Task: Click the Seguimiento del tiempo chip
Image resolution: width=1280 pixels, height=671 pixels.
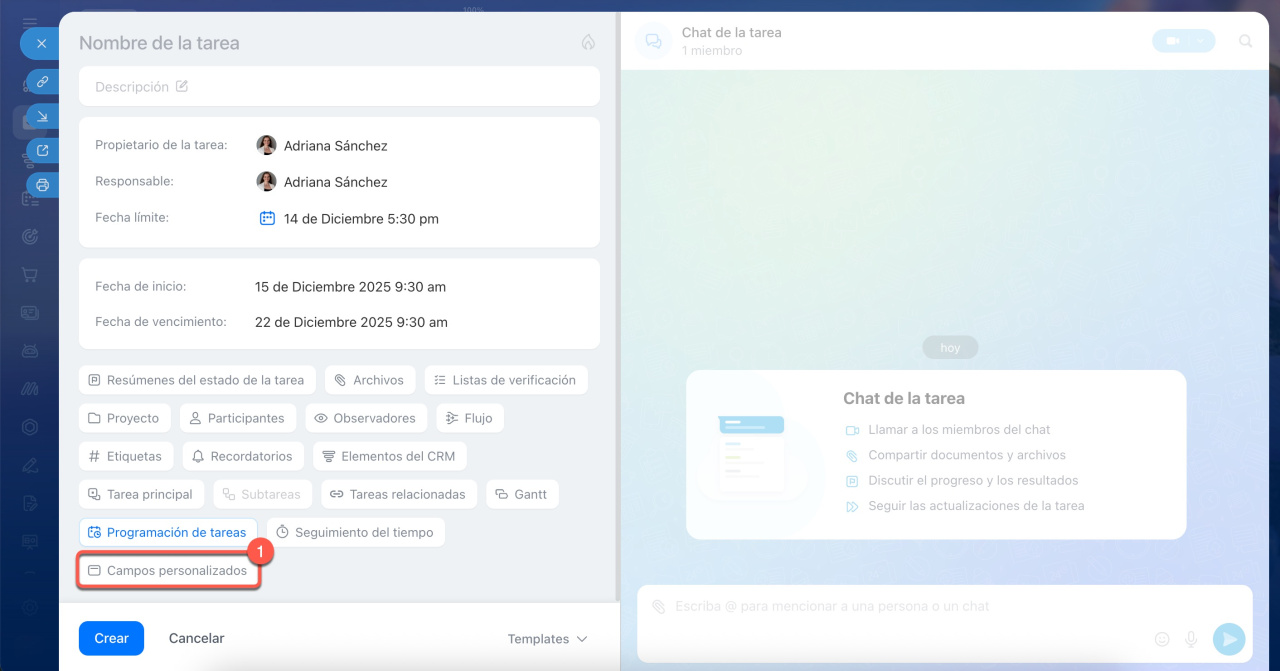Action: point(356,532)
